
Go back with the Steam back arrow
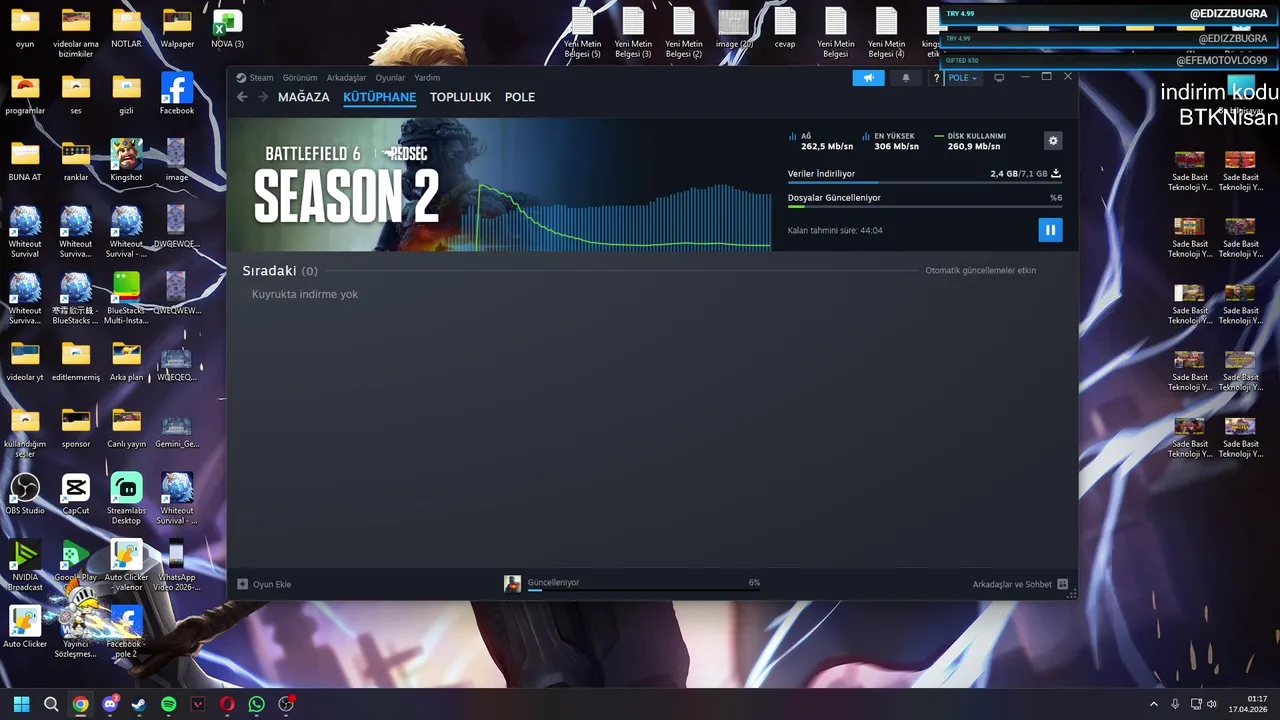click(242, 97)
